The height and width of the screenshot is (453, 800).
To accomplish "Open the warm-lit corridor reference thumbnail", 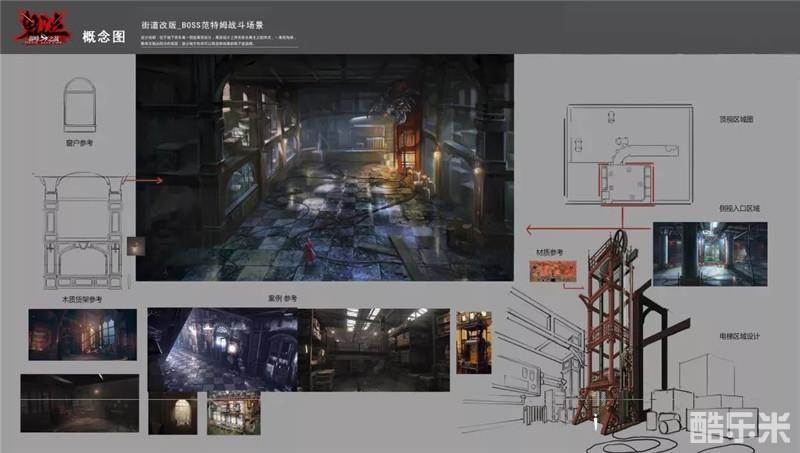I will click(x=83, y=334).
